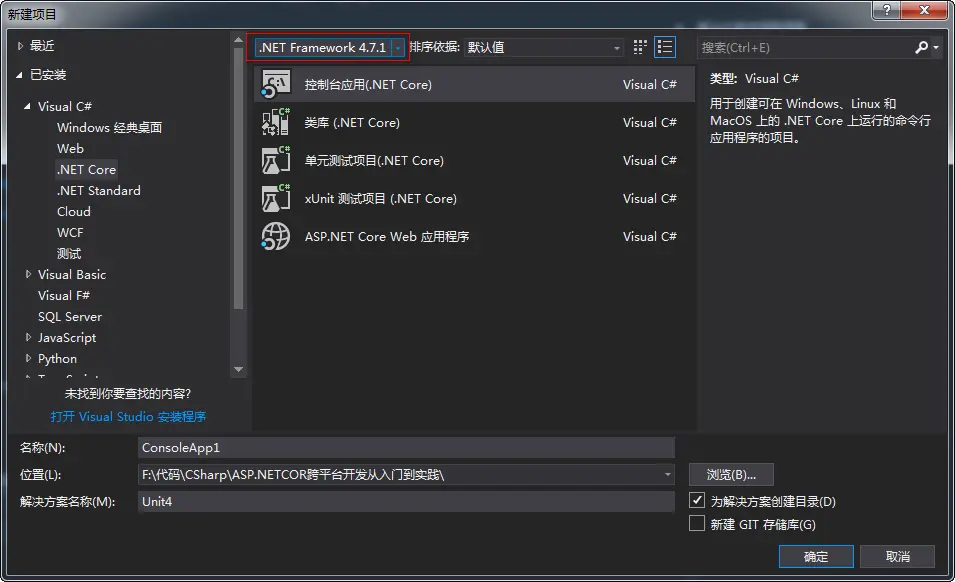The image size is (955, 582).
Task: Select 单元测试项目(.NET Core) template text
Action: pyautogui.click(x=374, y=161)
